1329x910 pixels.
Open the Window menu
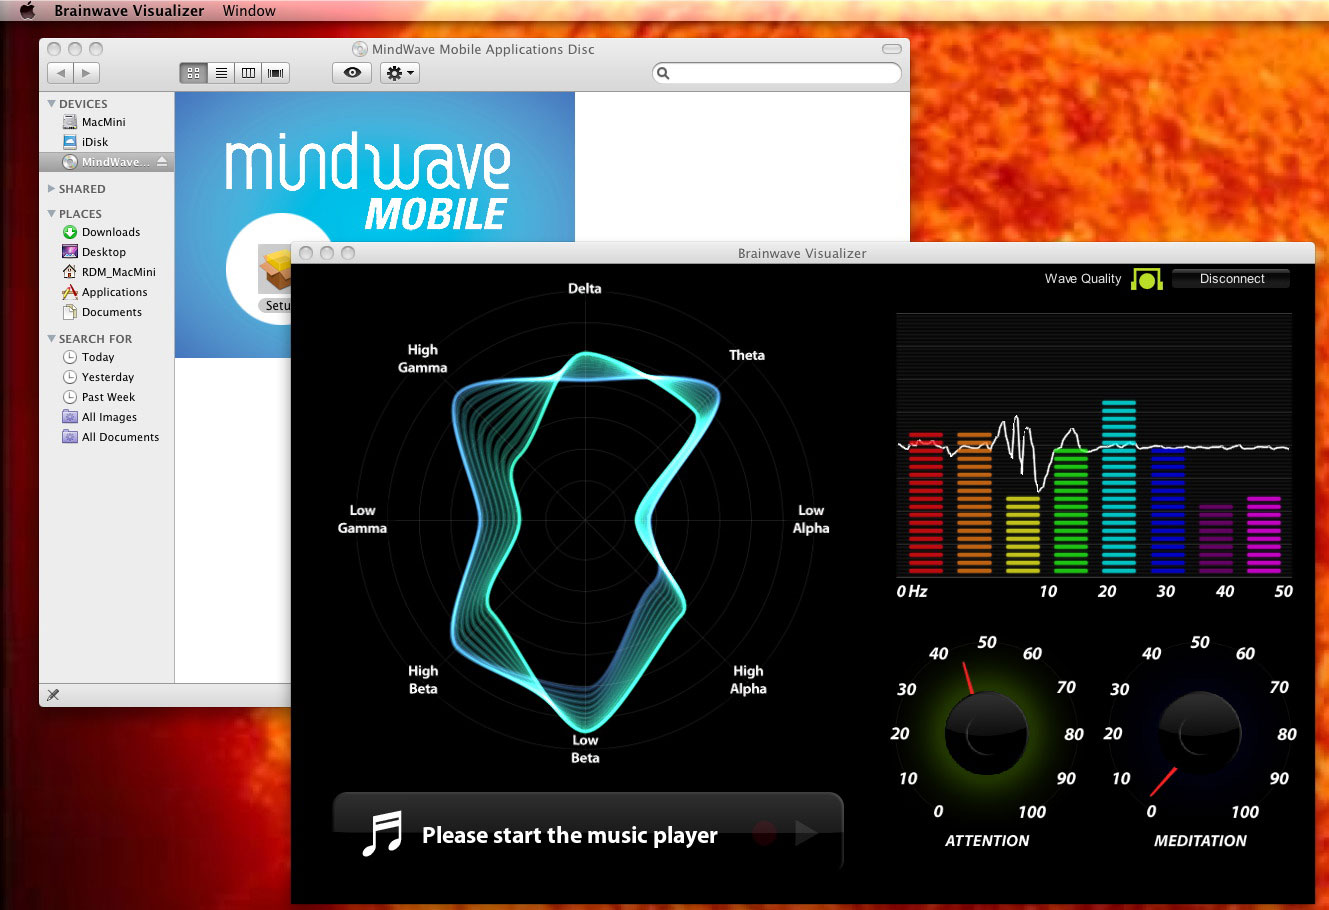pyautogui.click(x=249, y=11)
